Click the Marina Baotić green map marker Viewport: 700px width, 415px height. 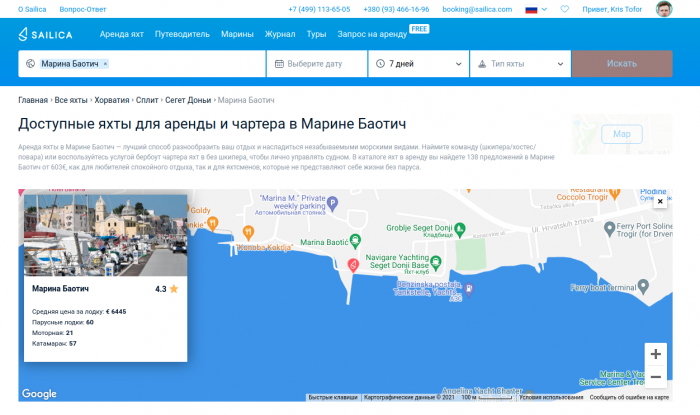(x=355, y=241)
